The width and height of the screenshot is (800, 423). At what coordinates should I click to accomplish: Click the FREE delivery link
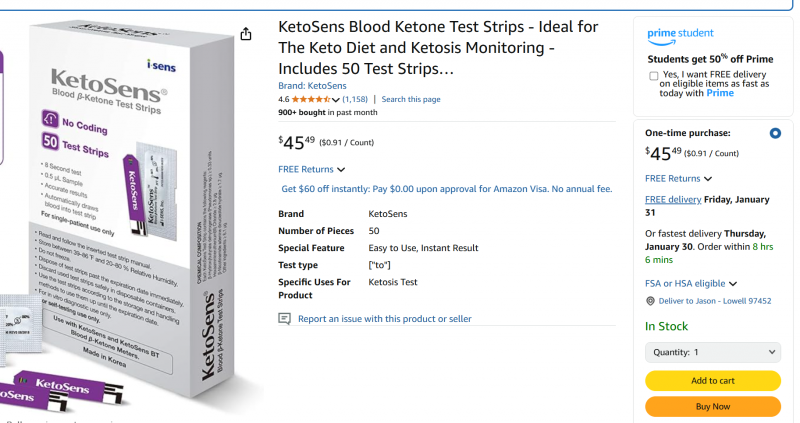[x=673, y=200]
